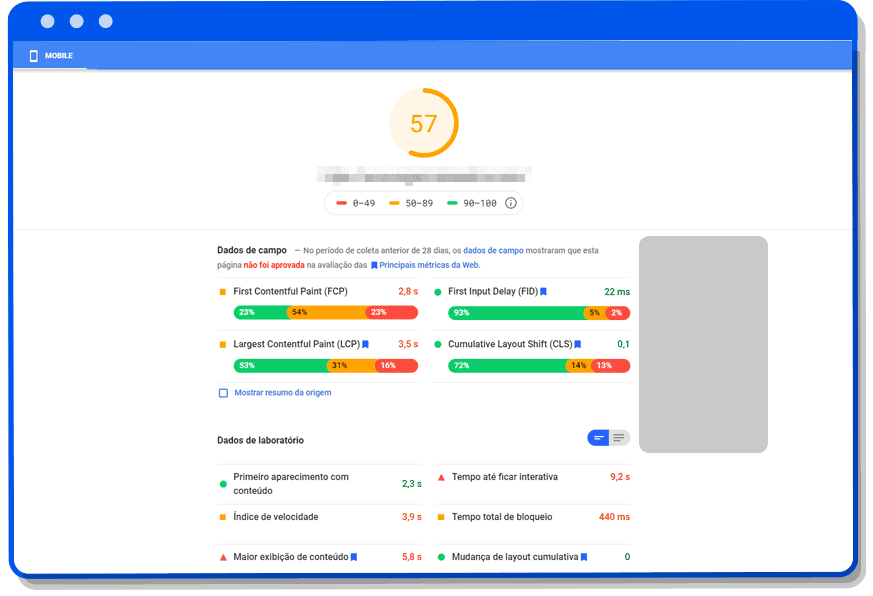Switch to expanded metrics view toggle
This screenshot has width=873, height=596.
tap(619, 438)
